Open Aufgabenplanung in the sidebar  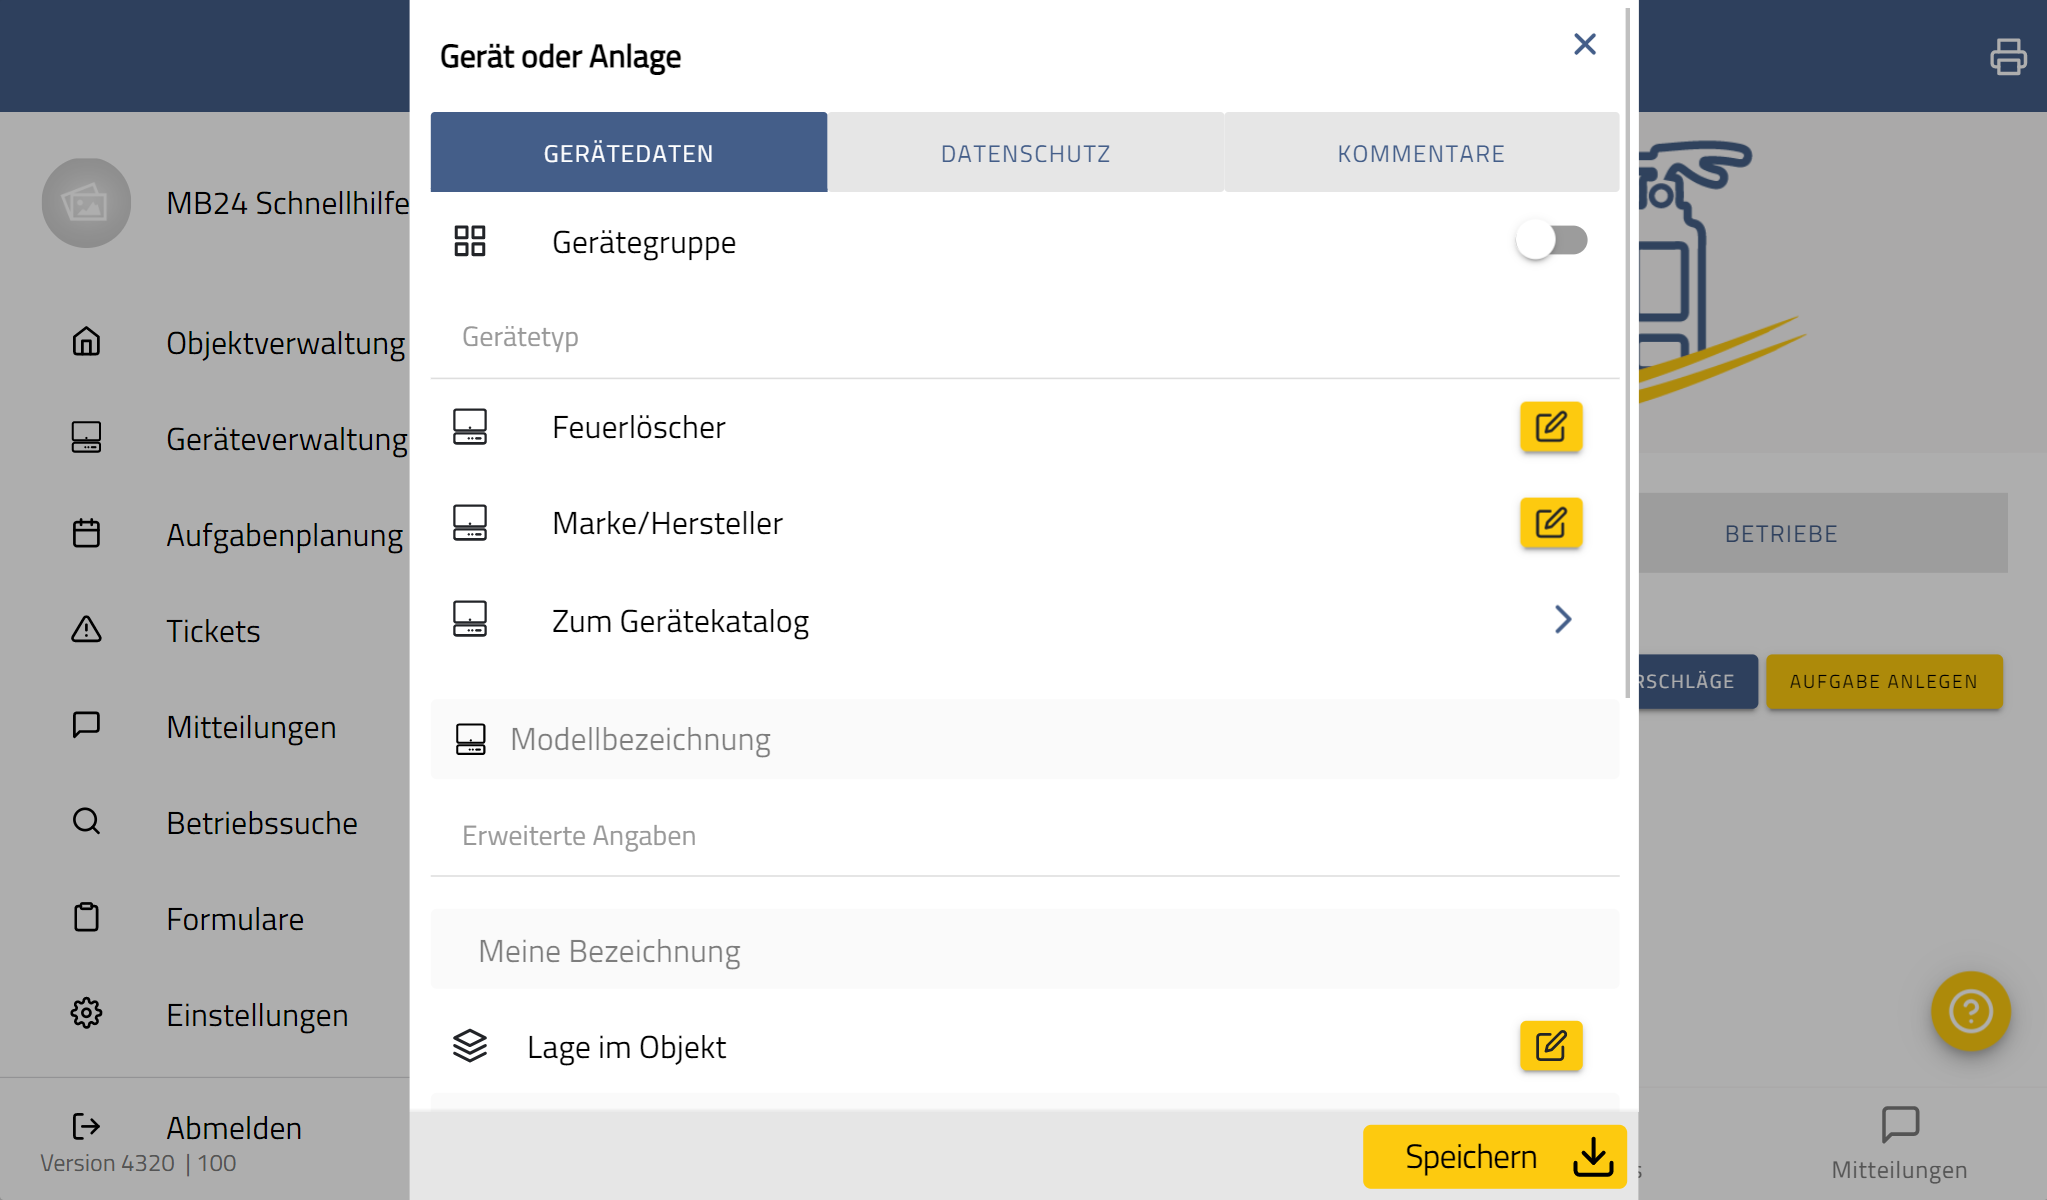[284, 535]
